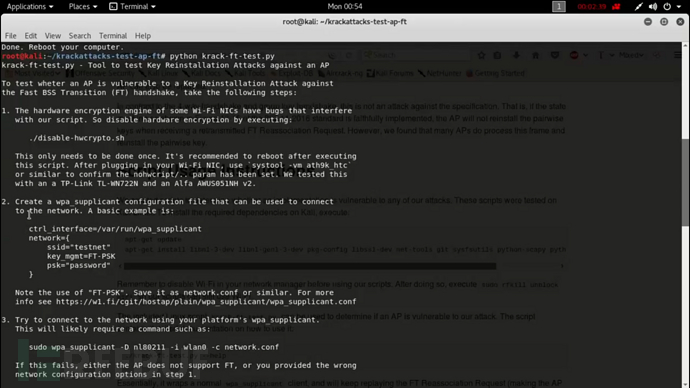
Task: Click the line 'key_mgmt=FT-PSK'
Action: pos(81,256)
